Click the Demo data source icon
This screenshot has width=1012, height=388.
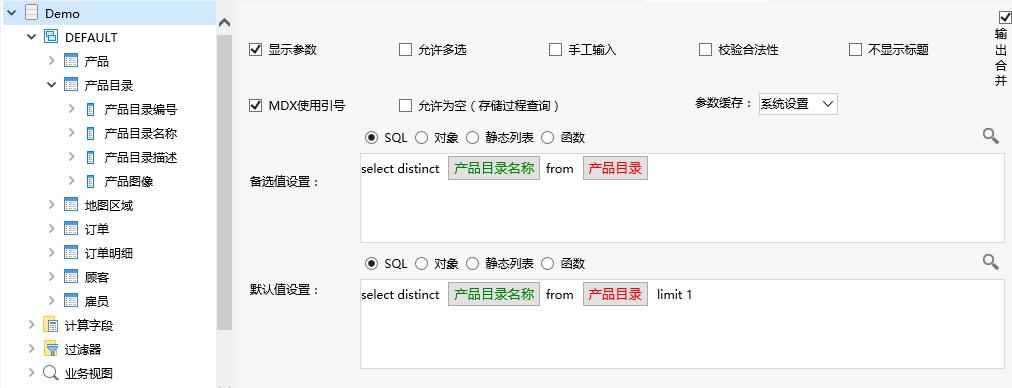[x=31, y=13]
